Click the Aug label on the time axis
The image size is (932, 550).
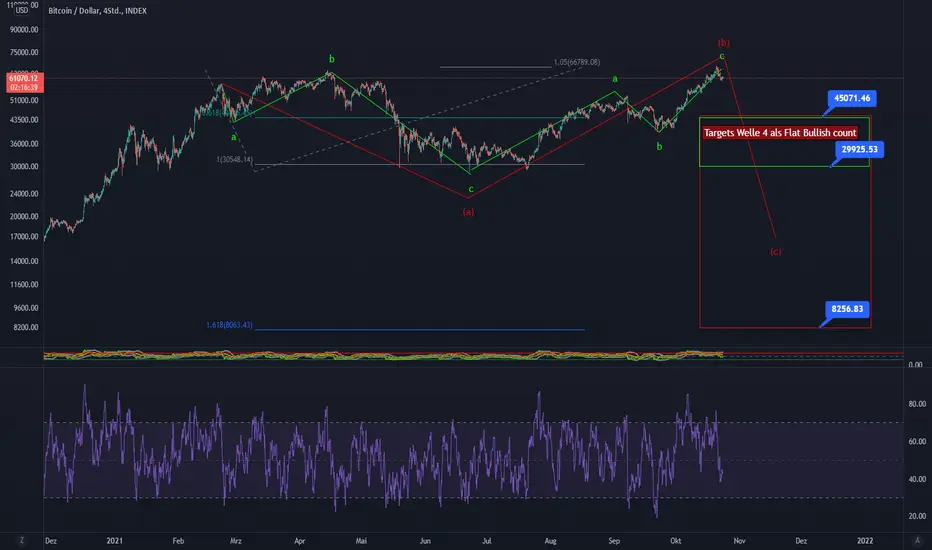point(550,540)
